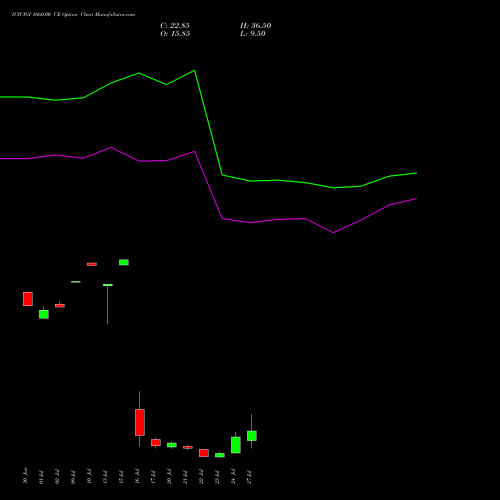
Task: Click the high value H: 36.50
Action: (255, 26)
